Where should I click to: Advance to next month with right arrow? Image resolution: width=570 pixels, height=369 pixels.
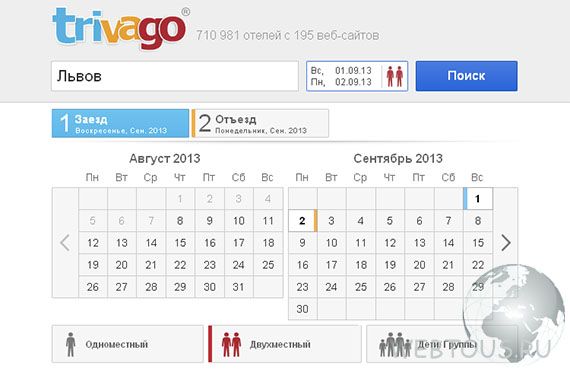tap(506, 242)
